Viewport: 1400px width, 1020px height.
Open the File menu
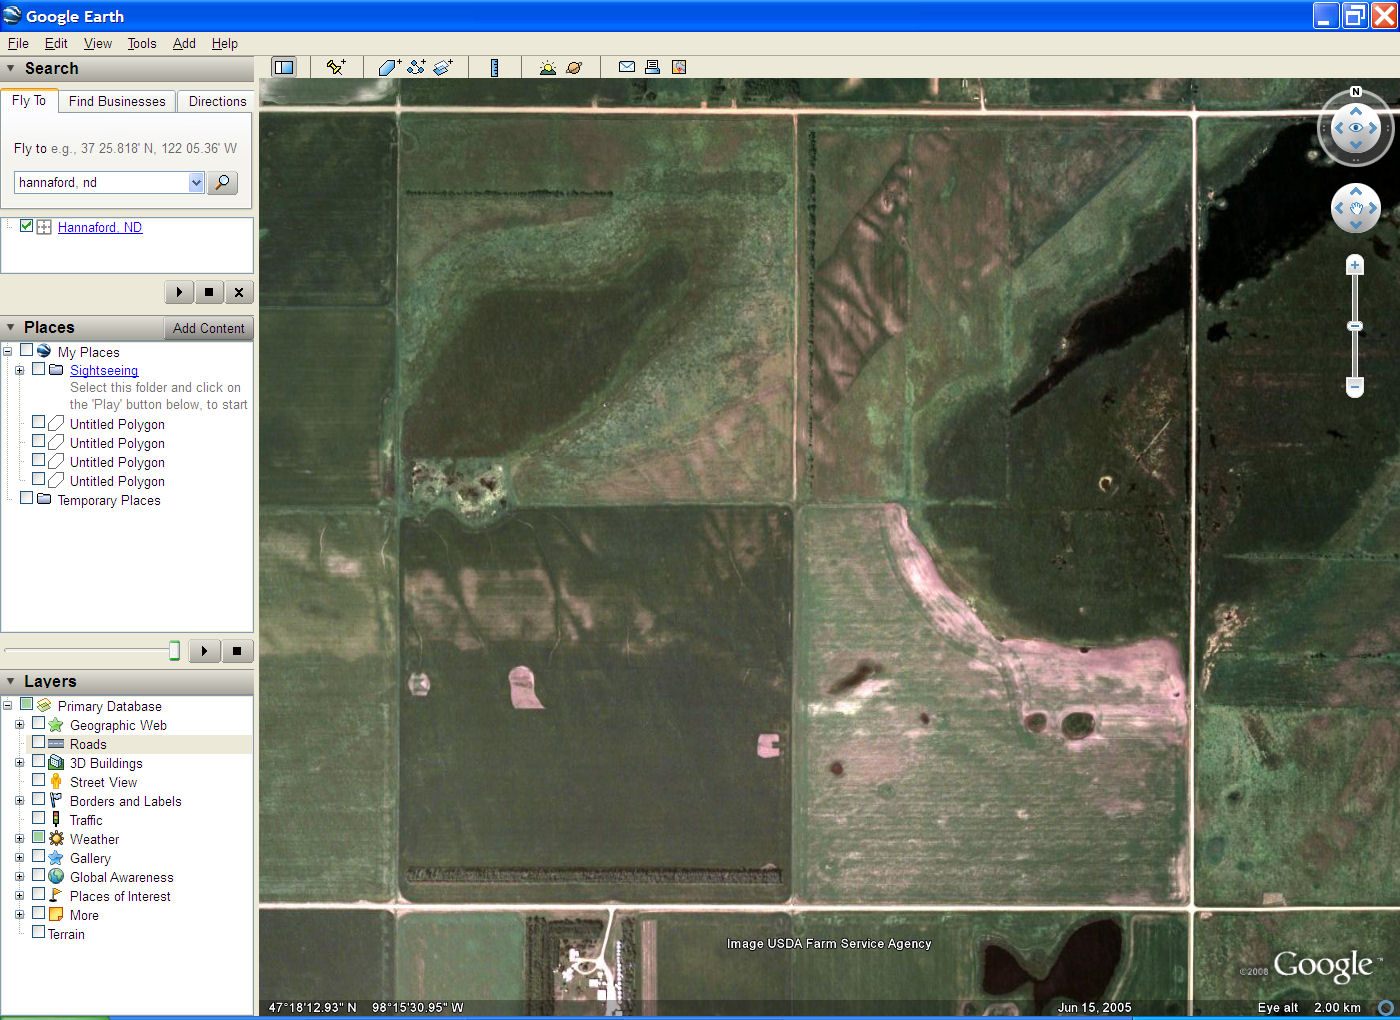point(18,43)
